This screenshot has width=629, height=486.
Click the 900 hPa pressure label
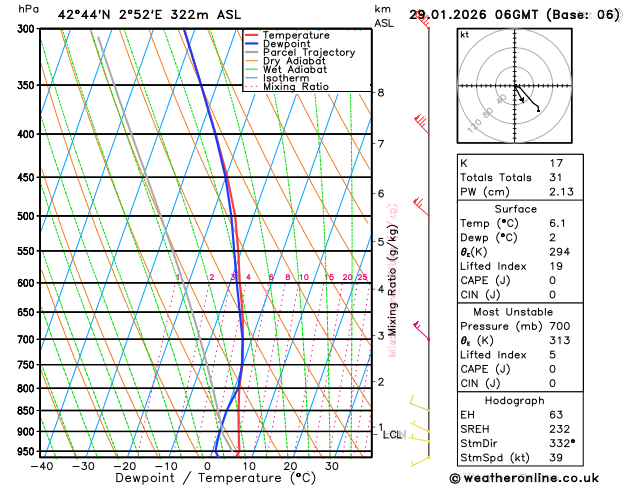coord(28,432)
